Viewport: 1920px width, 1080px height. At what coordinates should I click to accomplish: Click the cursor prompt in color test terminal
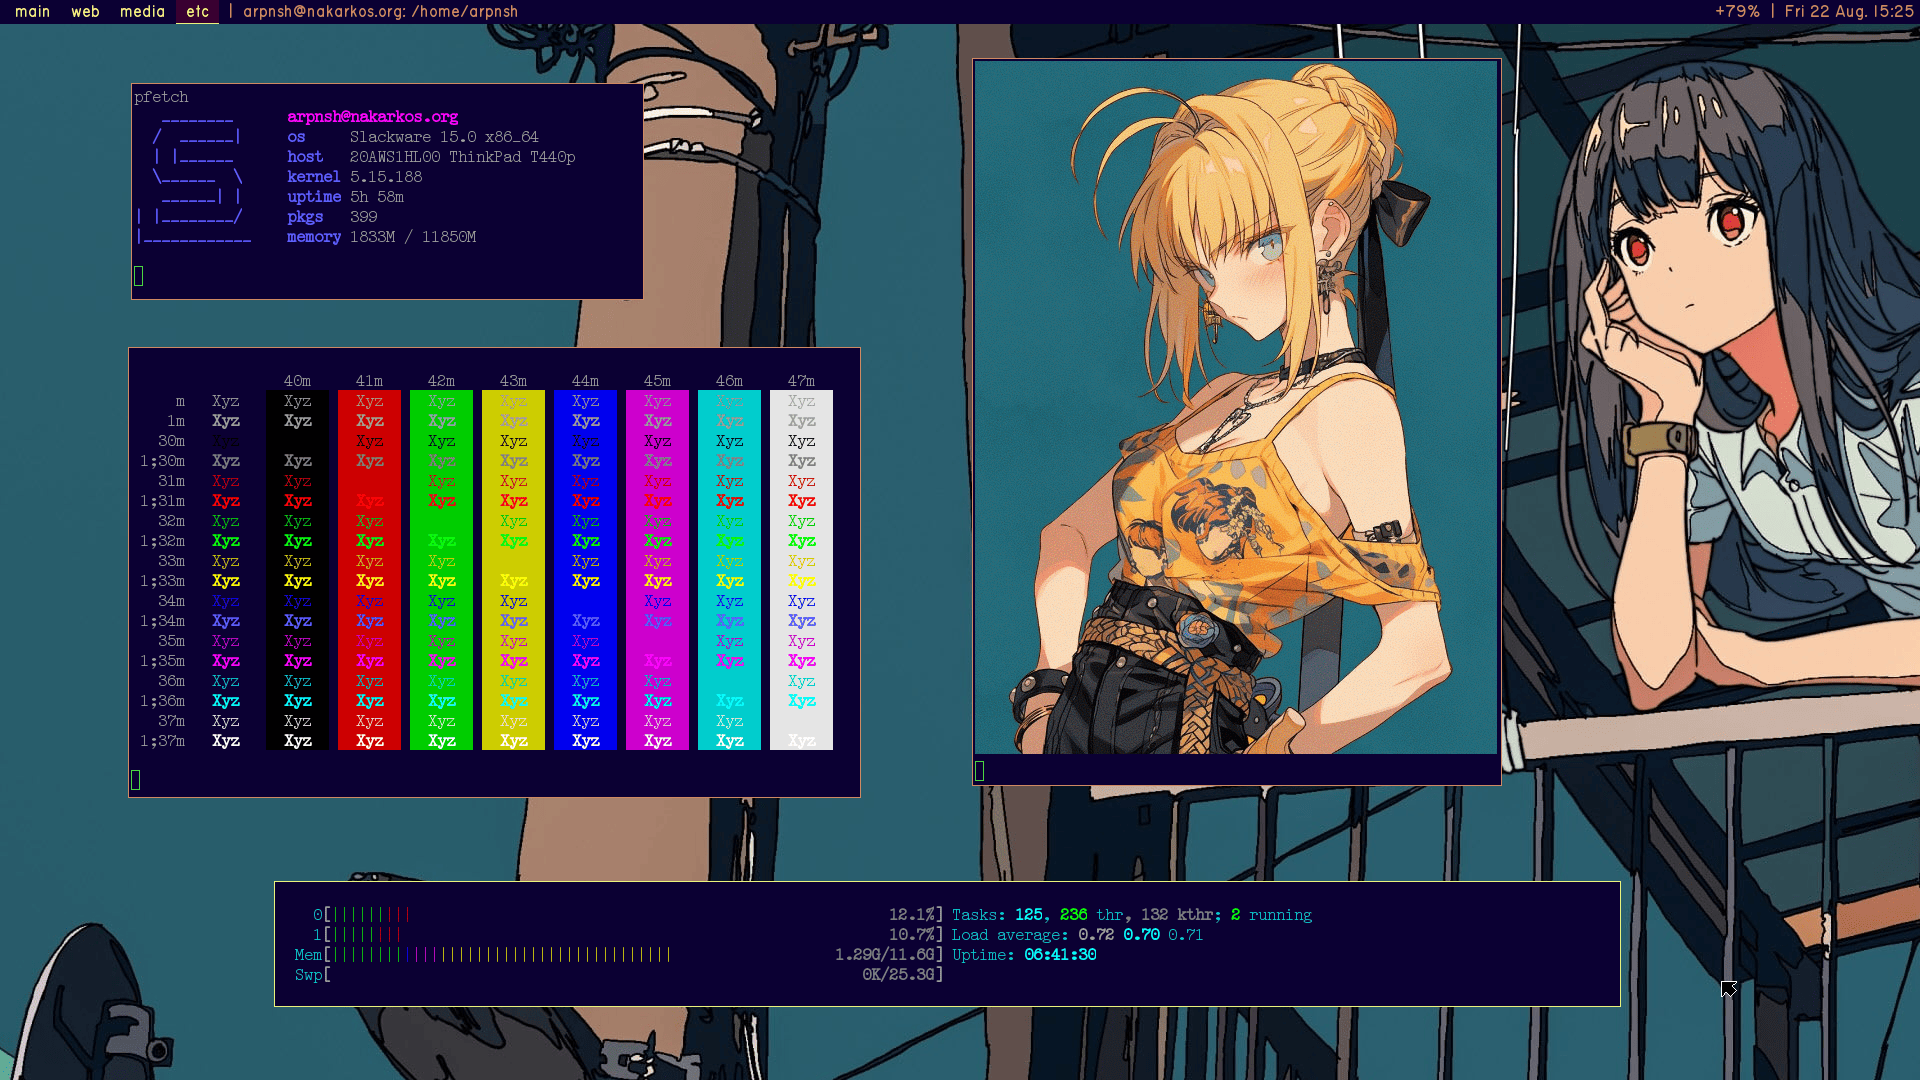click(136, 780)
